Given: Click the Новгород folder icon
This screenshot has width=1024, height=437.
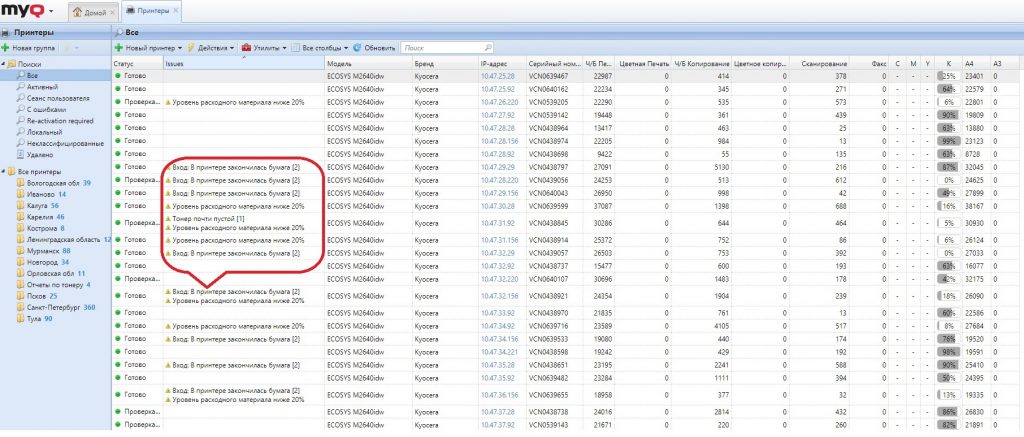Looking at the screenshot, I should 21,262.
